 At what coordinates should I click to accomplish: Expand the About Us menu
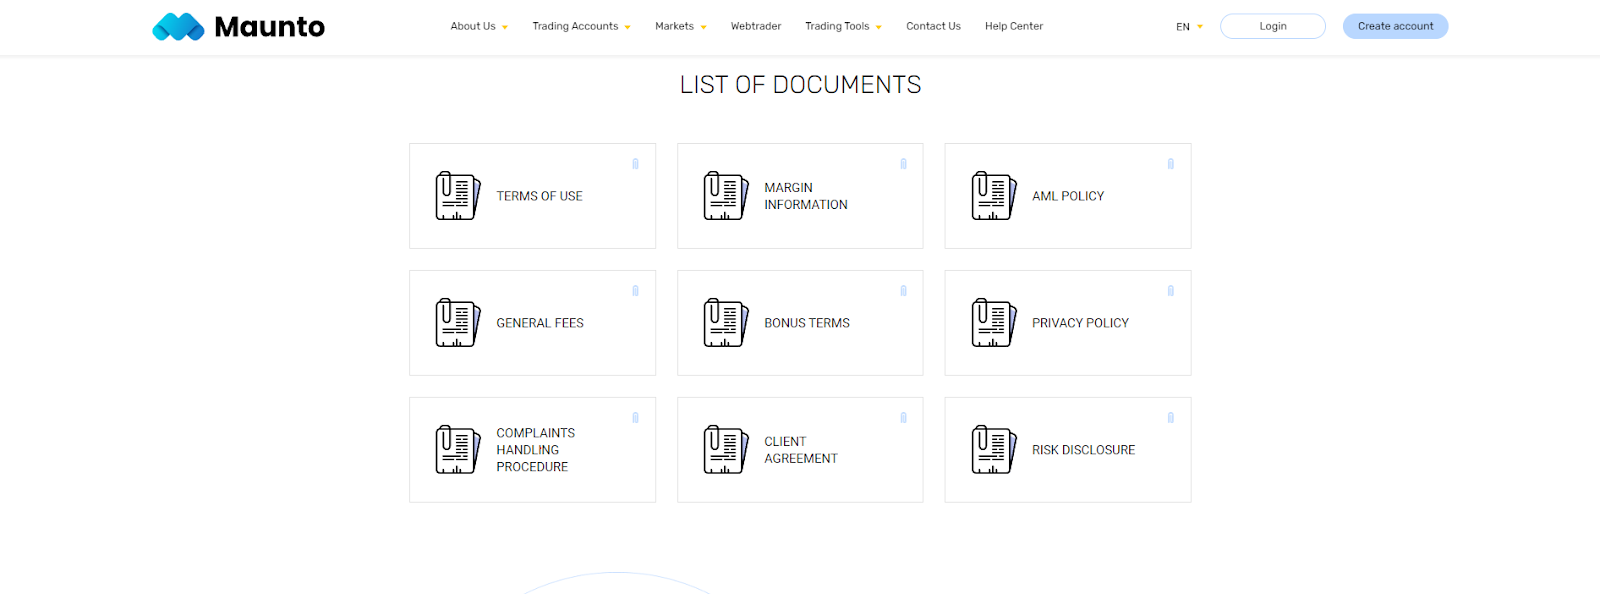point(479,27)
